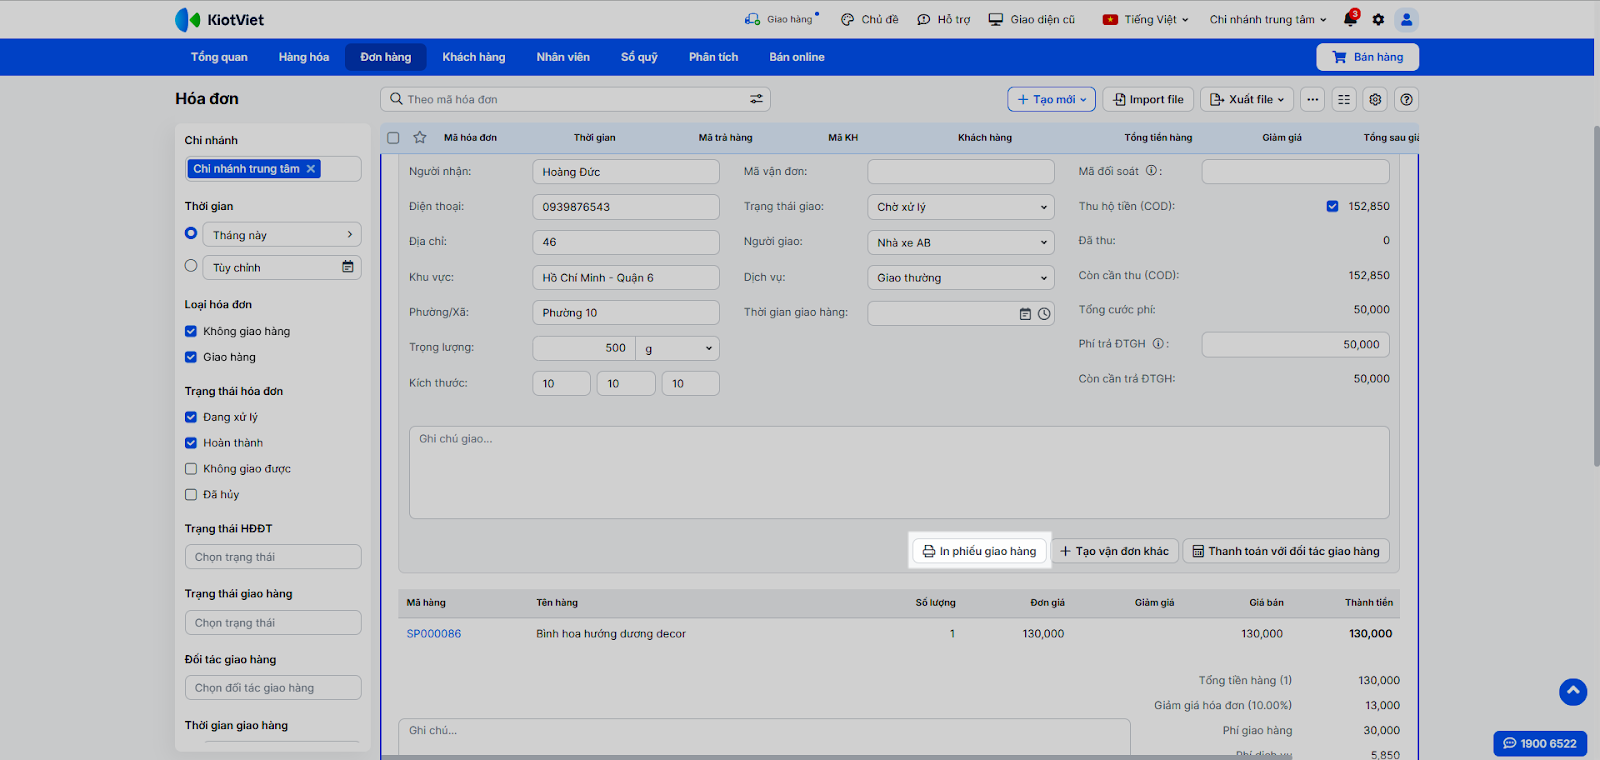Open the calendar in the Tùy chỉnh field
Screen dimensions: 1600x760
(x=348, y=267)
